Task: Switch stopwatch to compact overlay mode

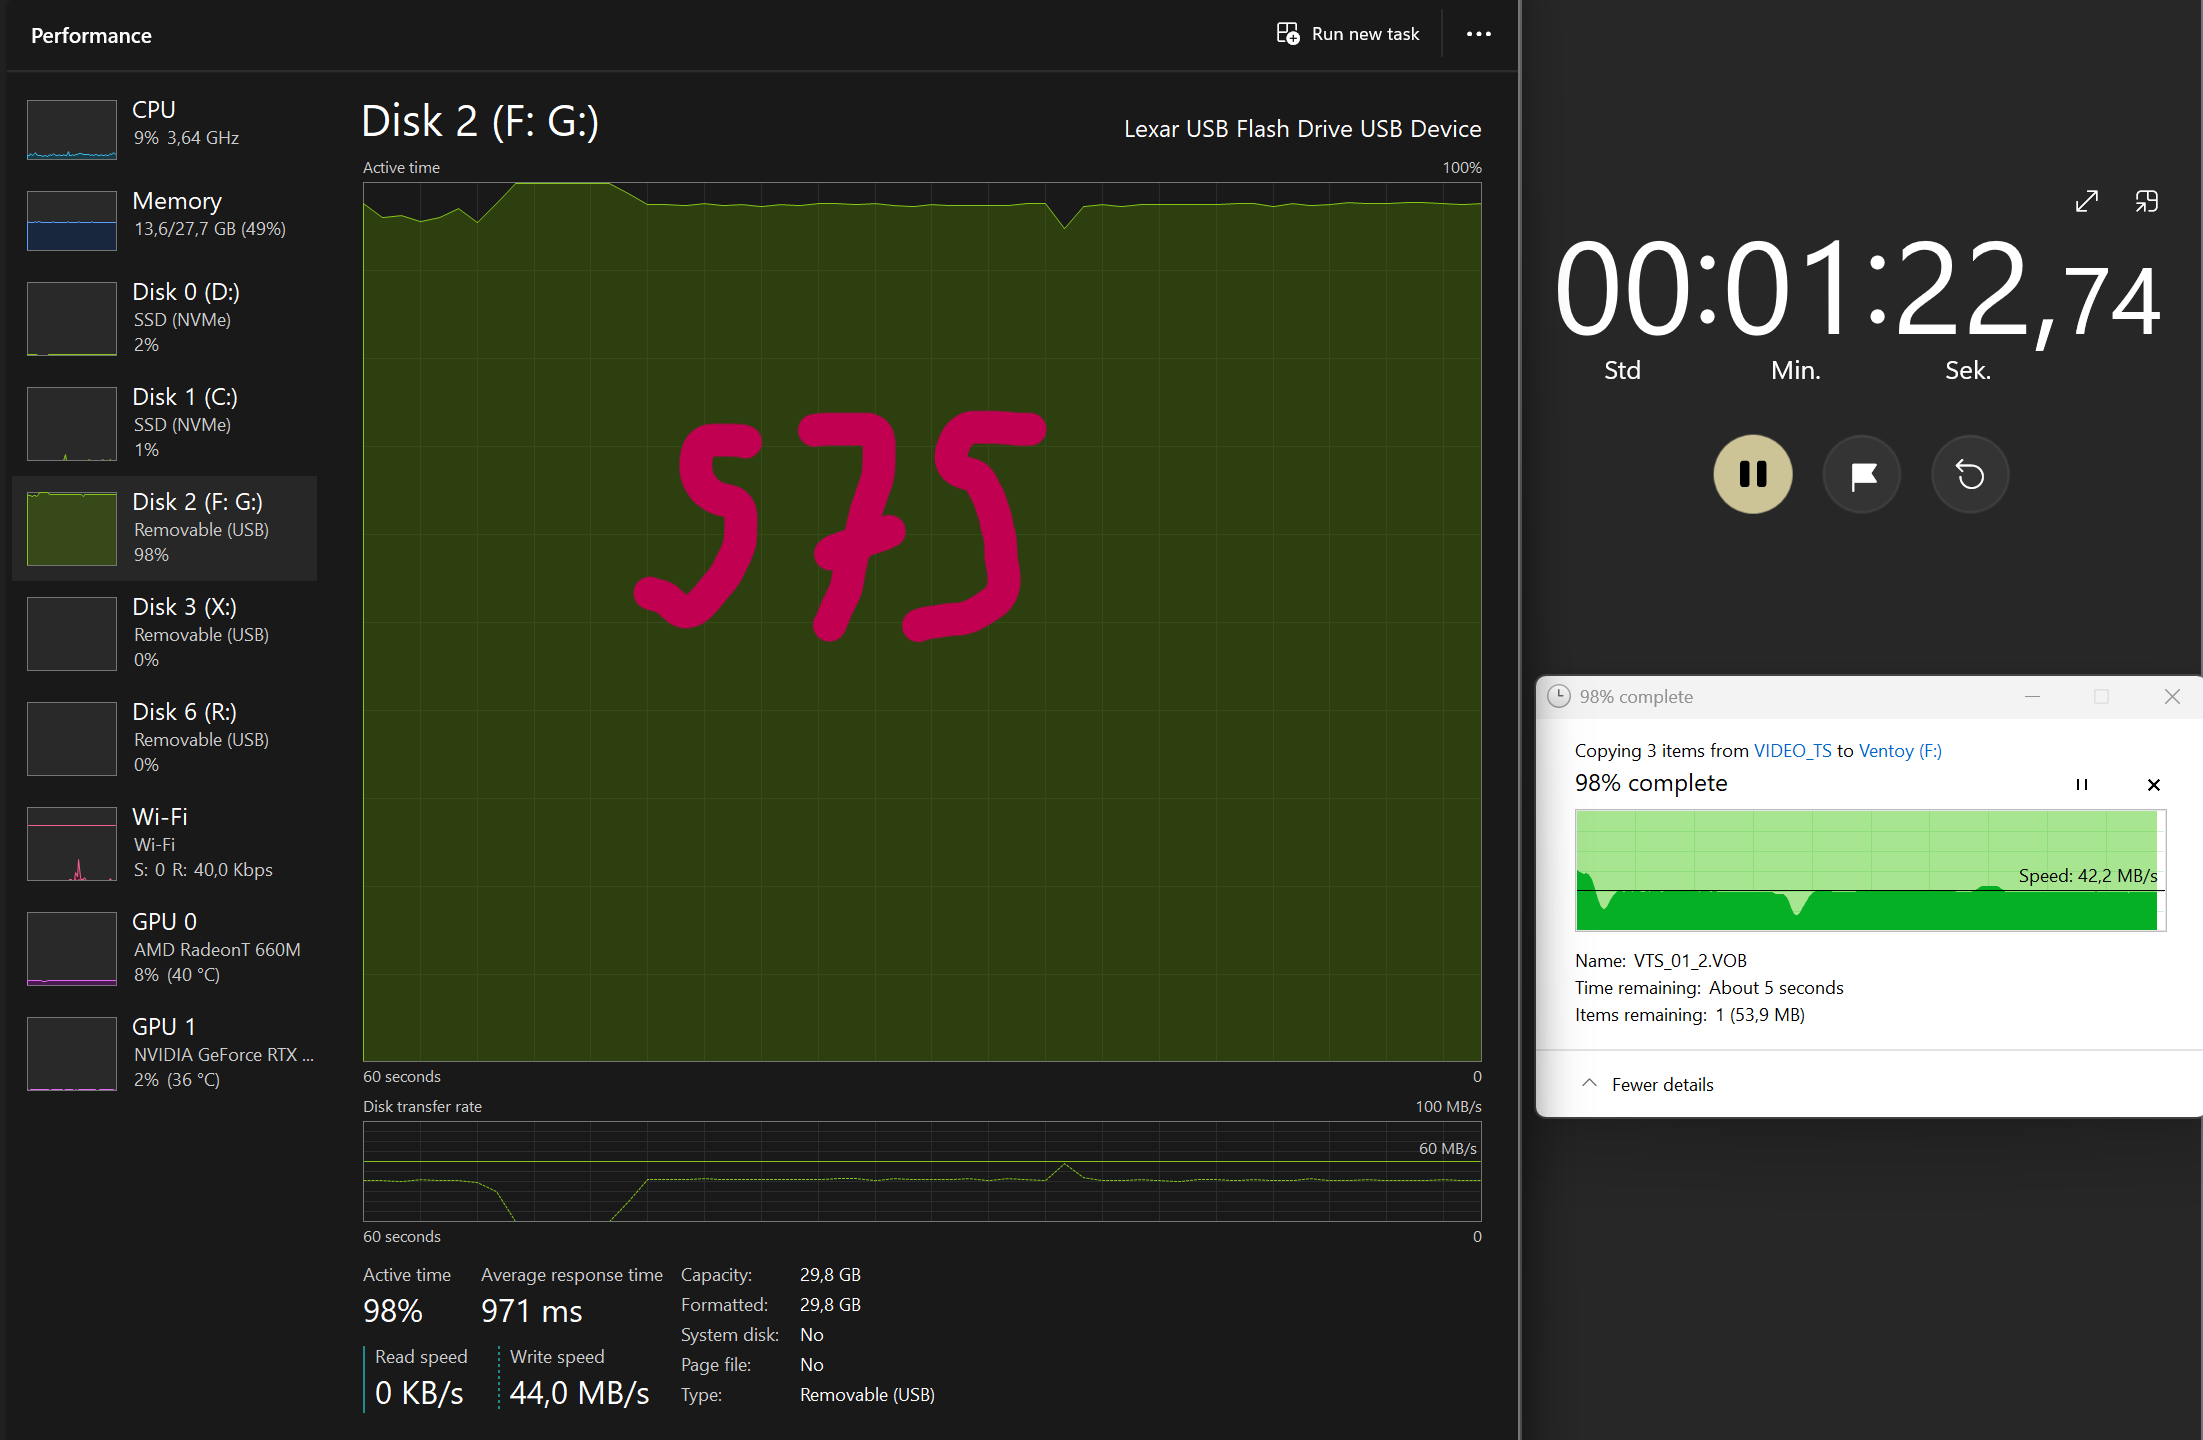Action: point(2146,201)
